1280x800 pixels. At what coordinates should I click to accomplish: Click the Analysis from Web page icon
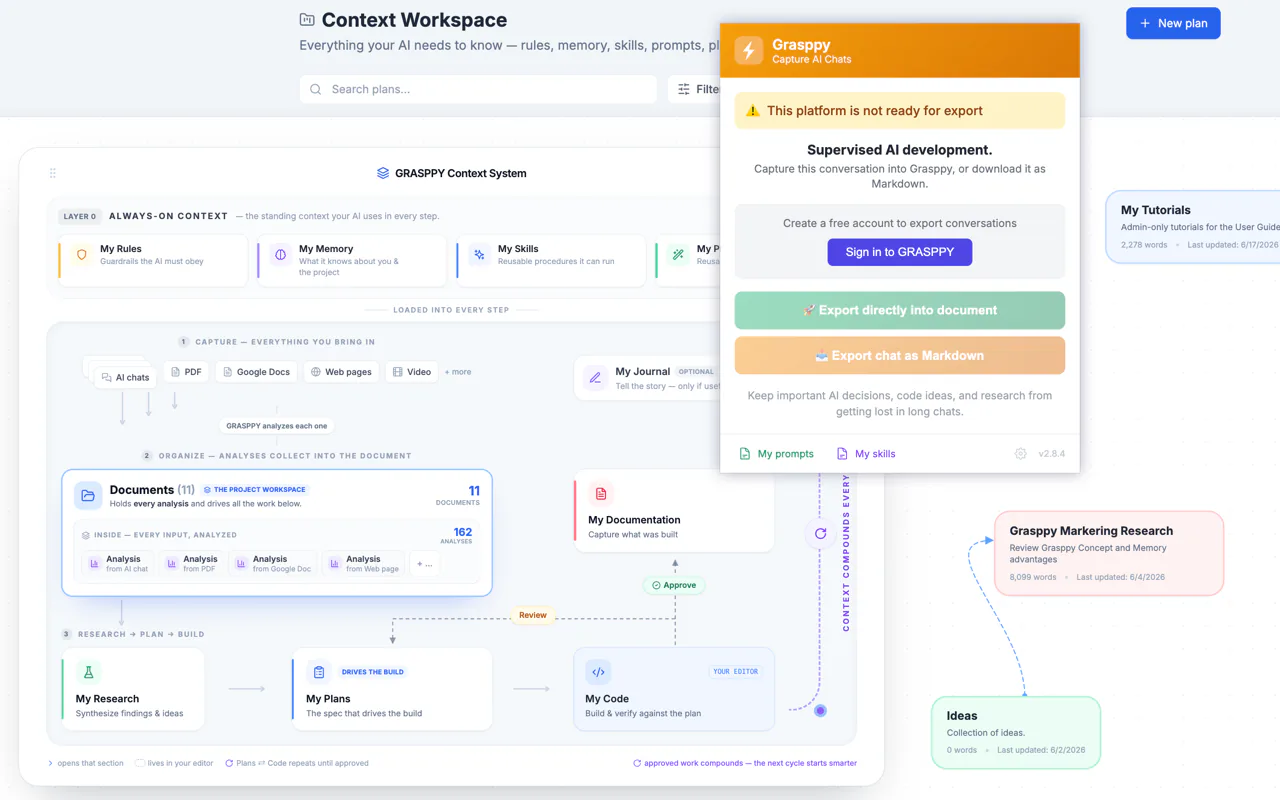pyautogui.click(x=335, y=564)
